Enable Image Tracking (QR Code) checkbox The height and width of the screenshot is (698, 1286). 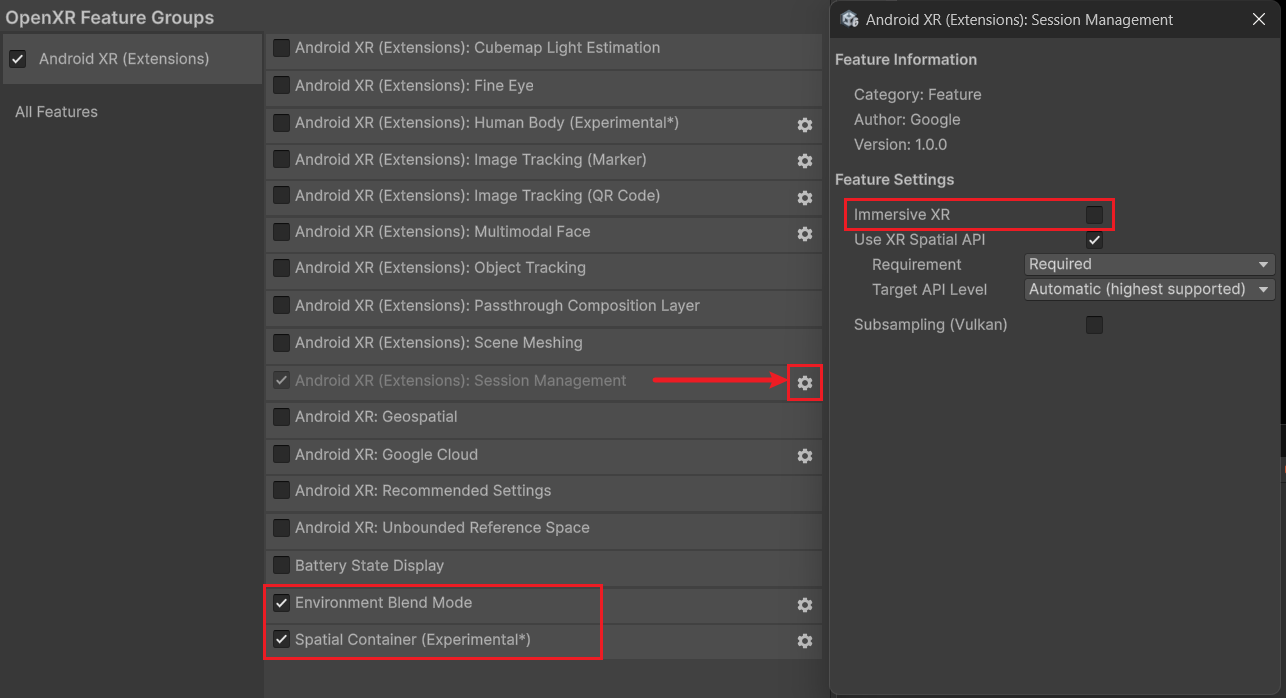281,195
